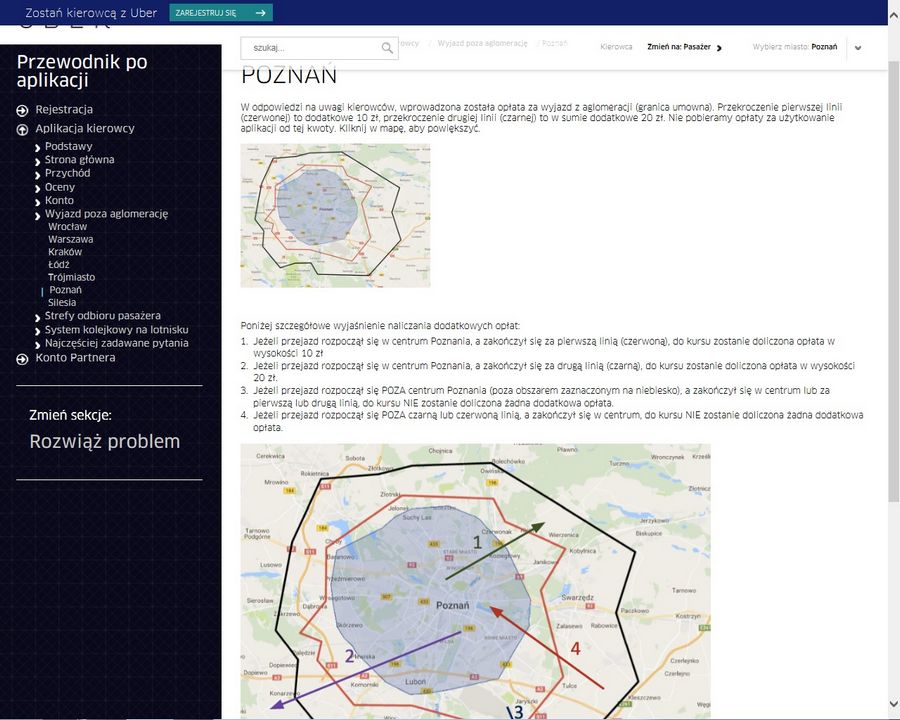Image resolution: width=900 pixels, height=720 pixels.
Task: Expand the Przychód chevron
Action: 38,175
